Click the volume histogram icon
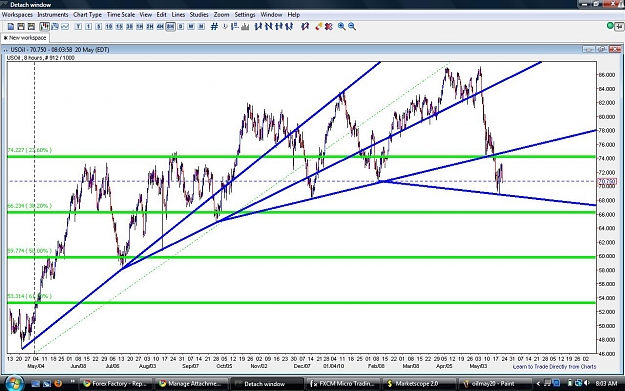The width and height of the screenshot is (625, 391). click(245, 27)
